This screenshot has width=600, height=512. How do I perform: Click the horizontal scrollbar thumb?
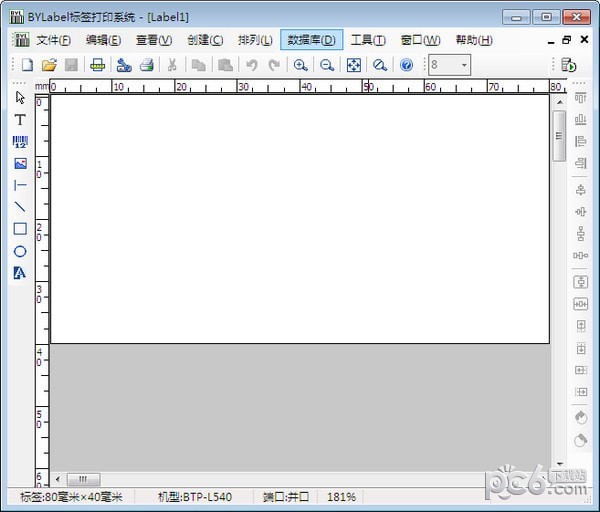[83, 479]
